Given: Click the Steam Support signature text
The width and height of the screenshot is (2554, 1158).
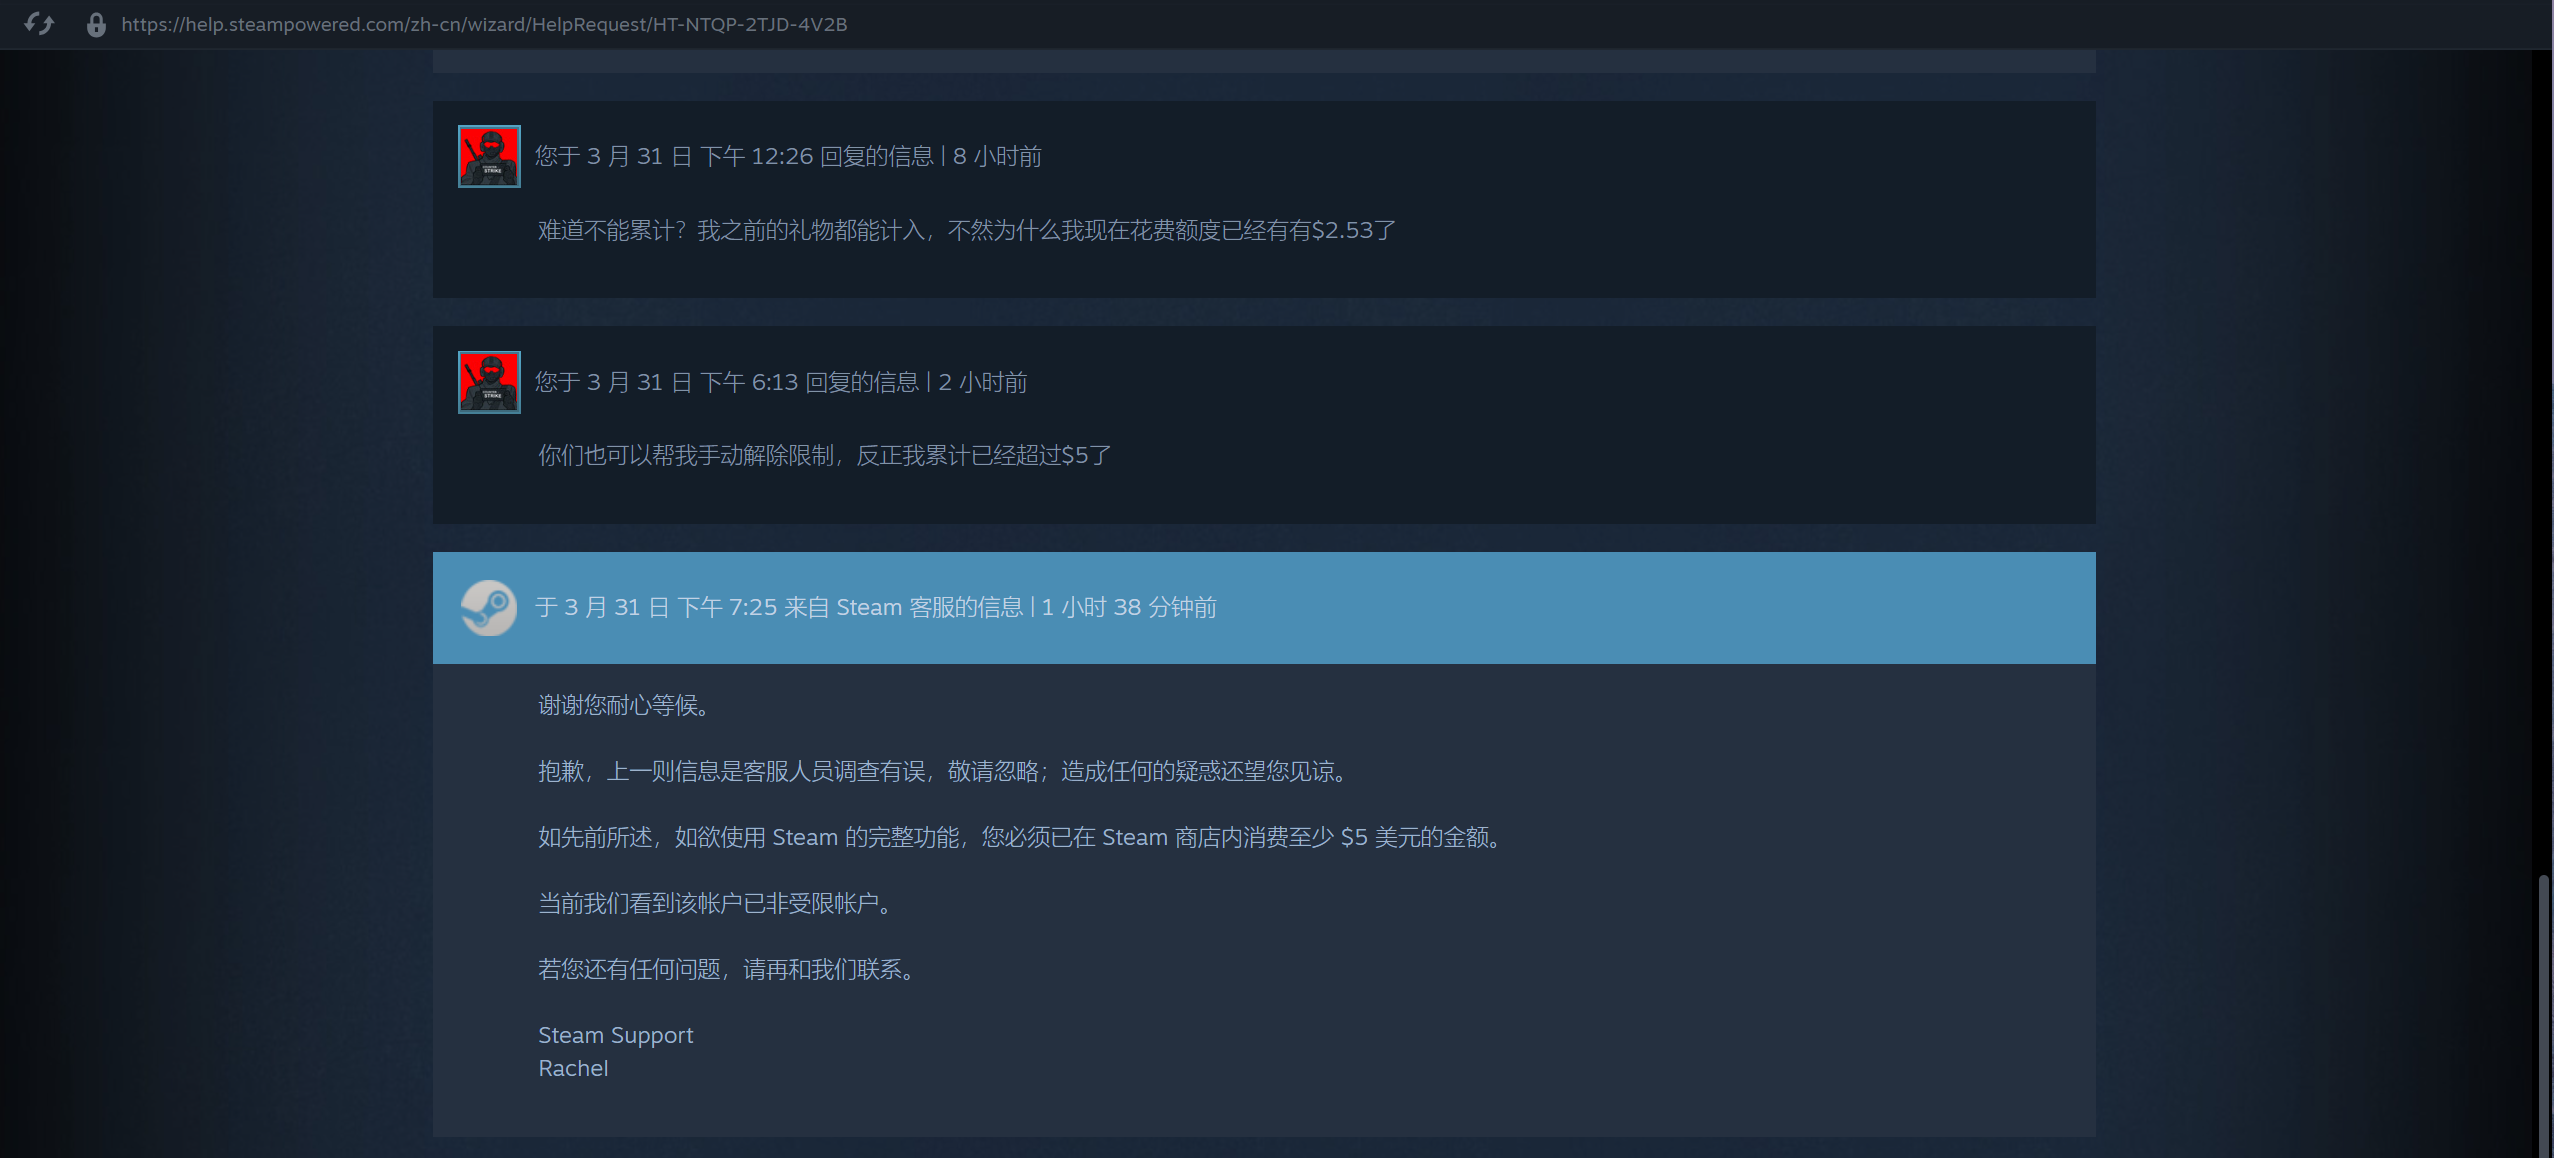Looking at the screenshot, I should tap(615, 1035).
